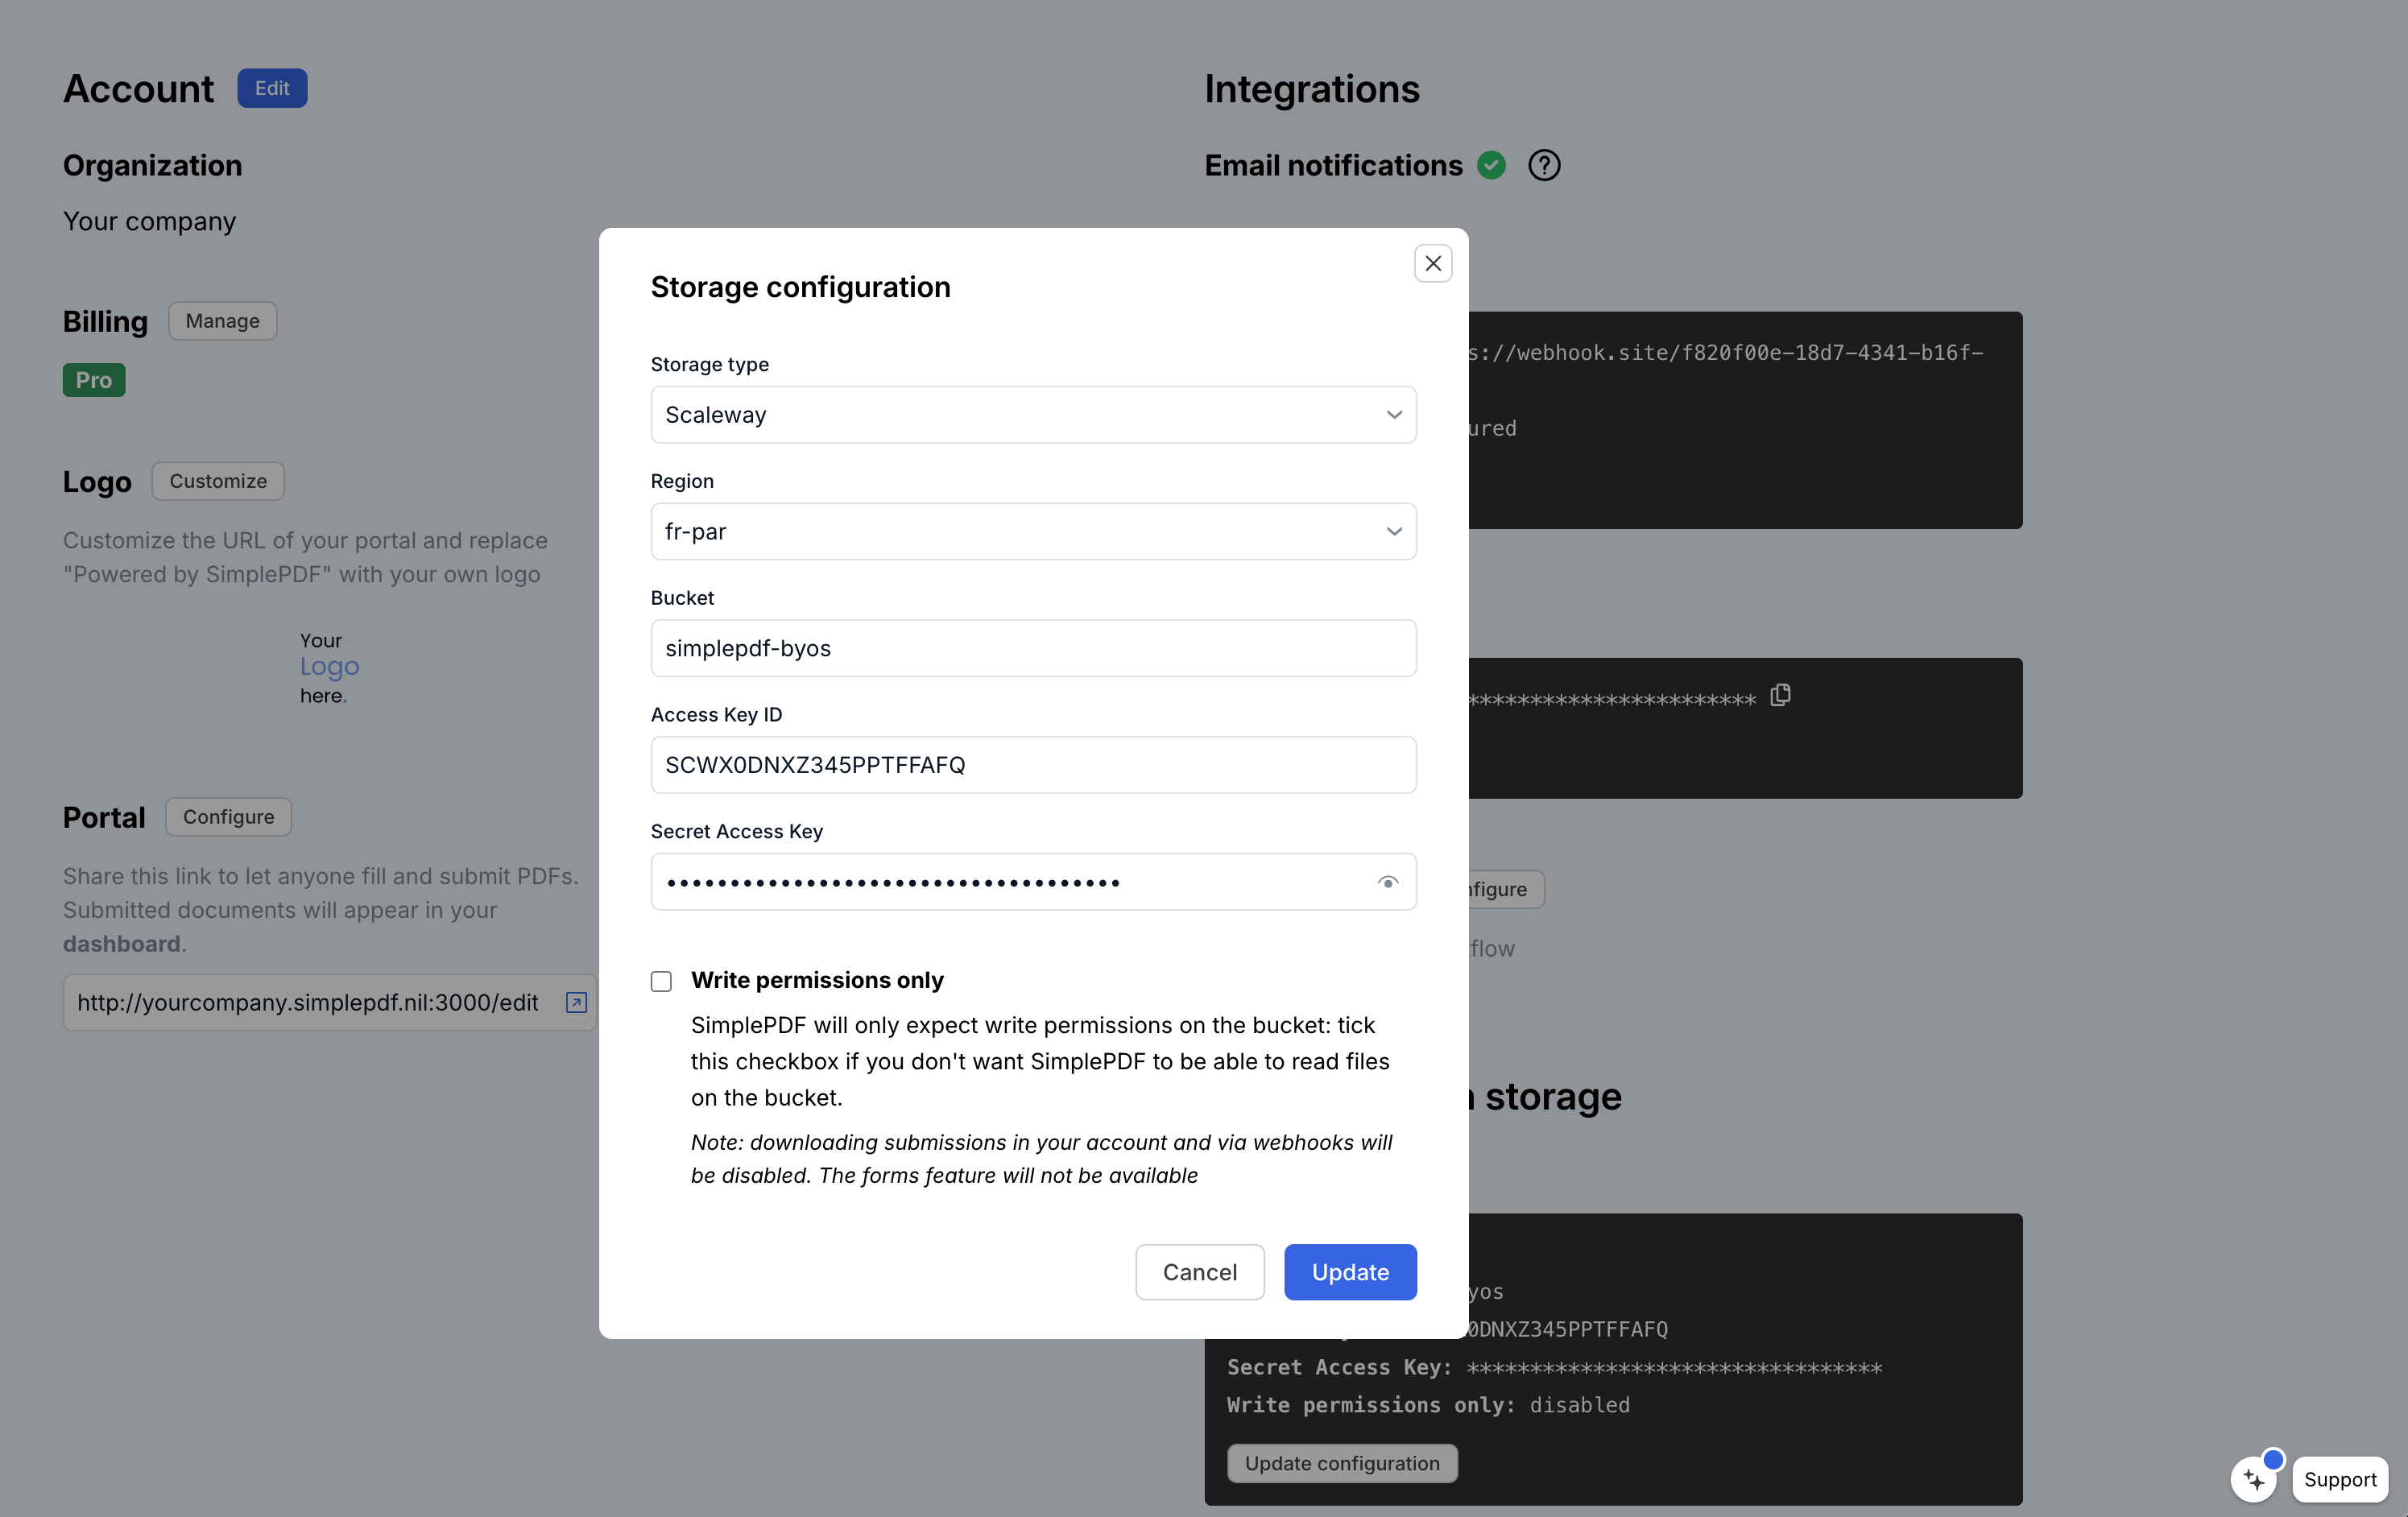Click Update configuration button in storage panel
Viewport: 2408px width, 1517px height.
point(1342,1463)
